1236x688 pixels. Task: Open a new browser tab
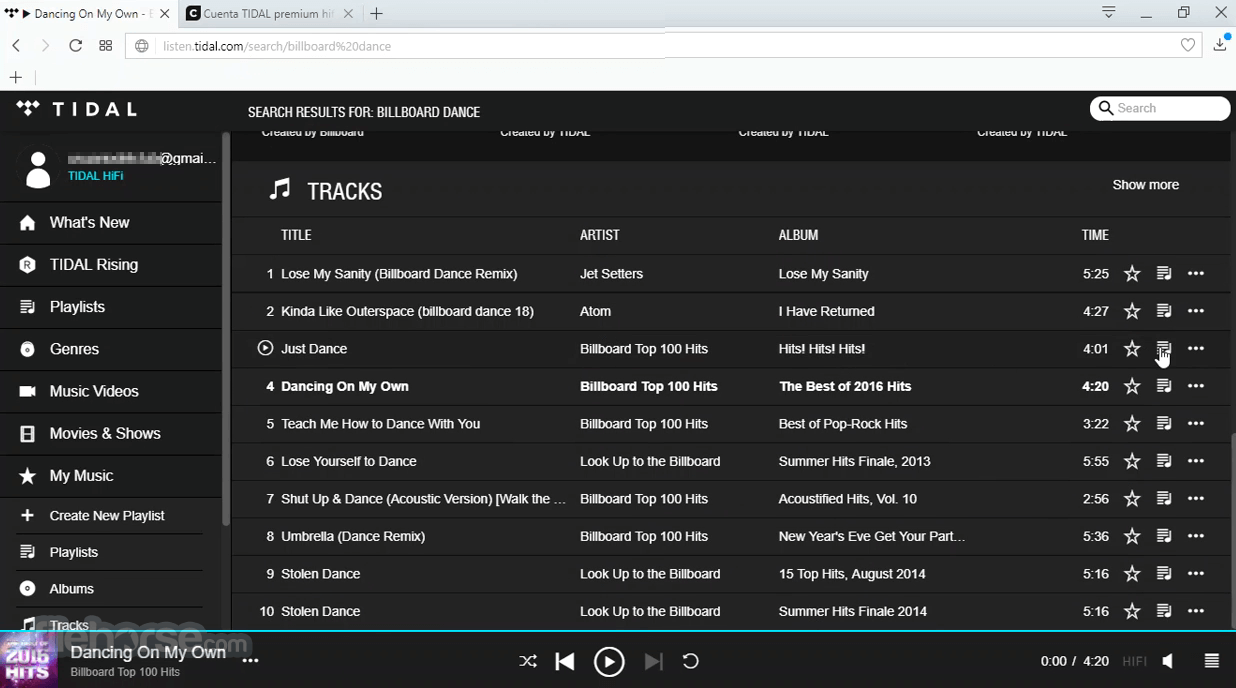coord(376,14)
